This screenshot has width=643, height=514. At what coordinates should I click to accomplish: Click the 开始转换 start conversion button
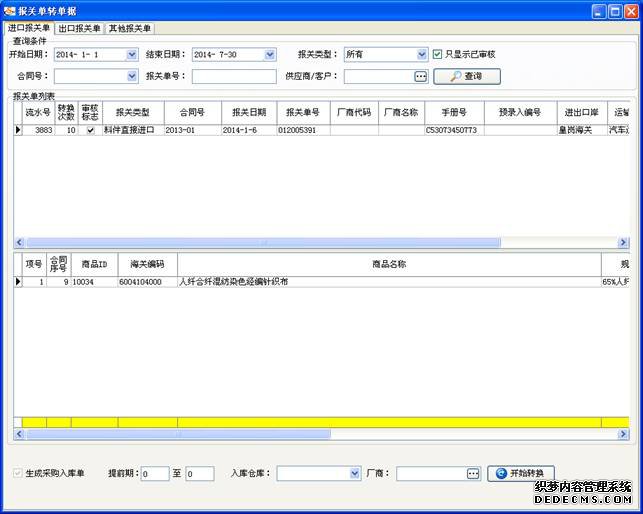point(520,473)
